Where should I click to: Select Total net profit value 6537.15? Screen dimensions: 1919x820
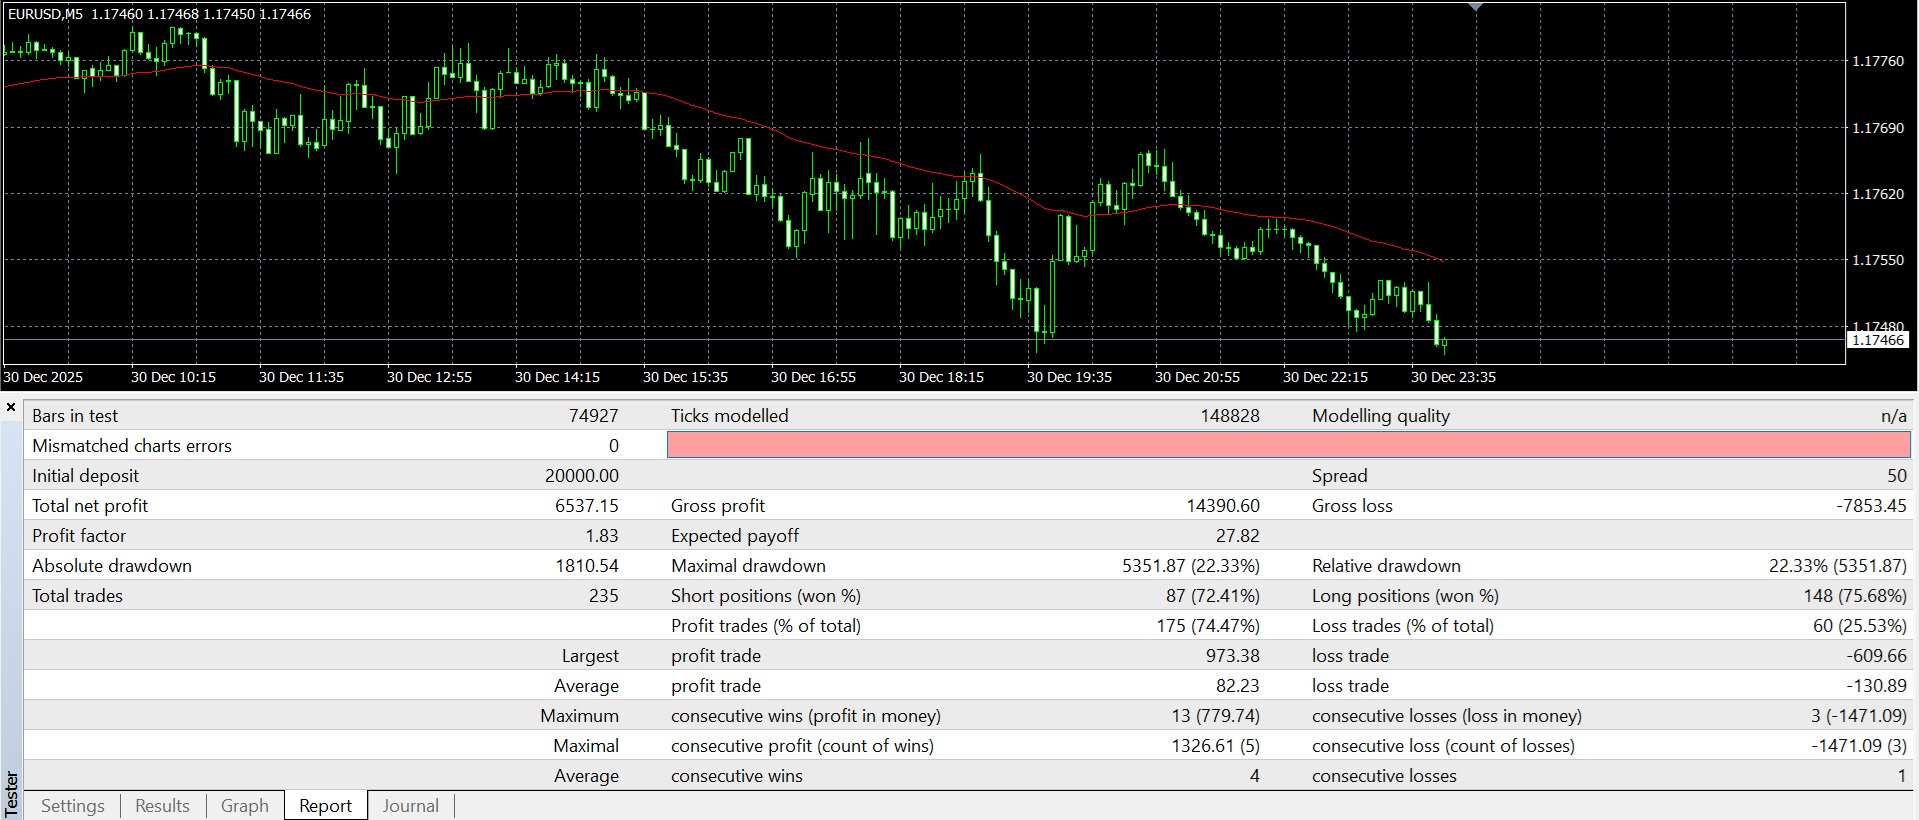pos(587,506)
